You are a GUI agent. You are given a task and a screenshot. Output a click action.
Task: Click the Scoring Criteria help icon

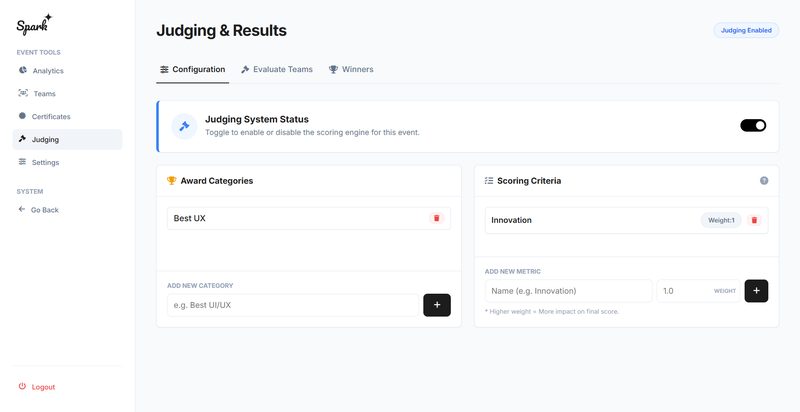pyautogui.click(x=764, y=181)
